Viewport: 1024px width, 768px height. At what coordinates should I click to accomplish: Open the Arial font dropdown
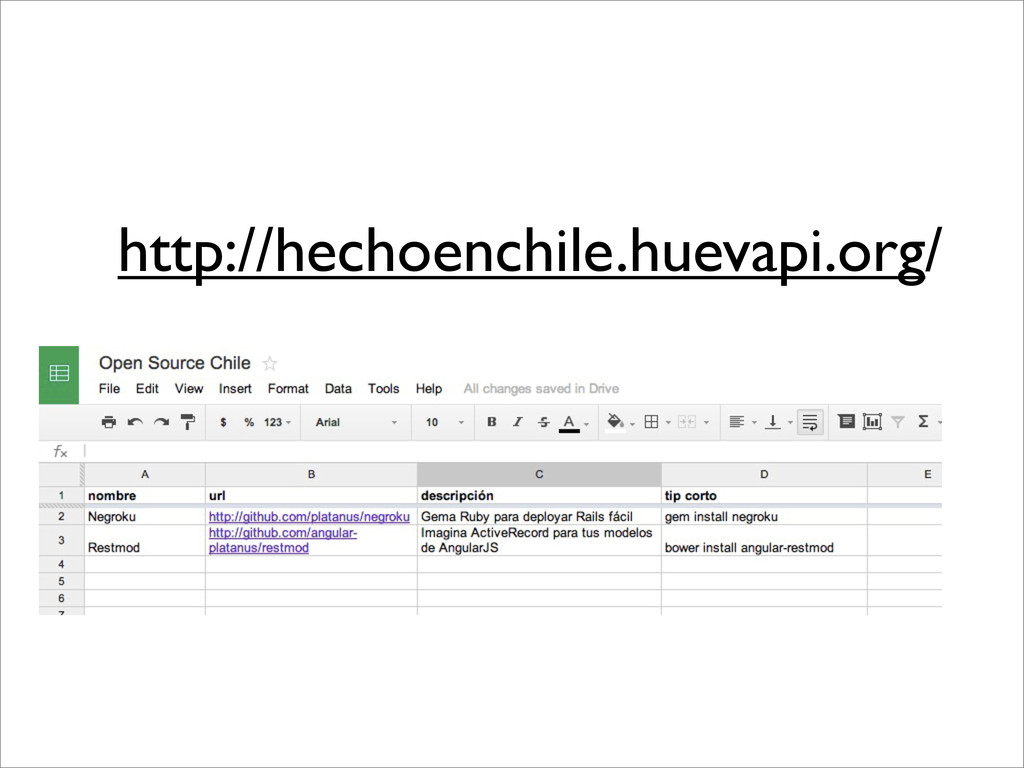(356, 422)
